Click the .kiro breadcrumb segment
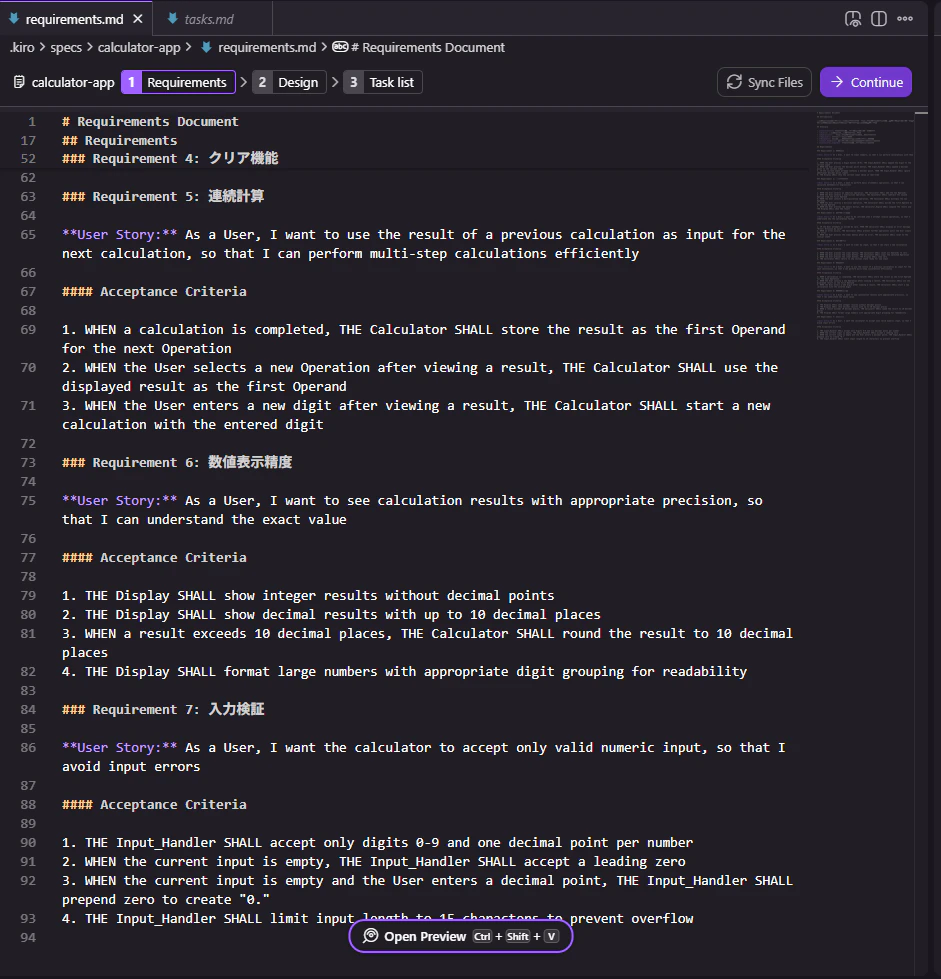The width and height of the screenshot is (941, 979). [22, 47]
